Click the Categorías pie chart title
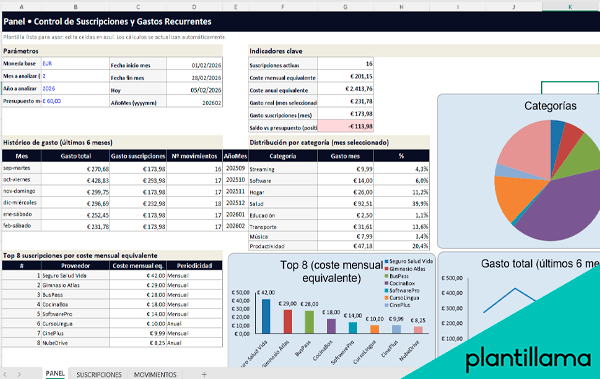The height and width of the screenshot is (379, 600). (x=550, y=106)
